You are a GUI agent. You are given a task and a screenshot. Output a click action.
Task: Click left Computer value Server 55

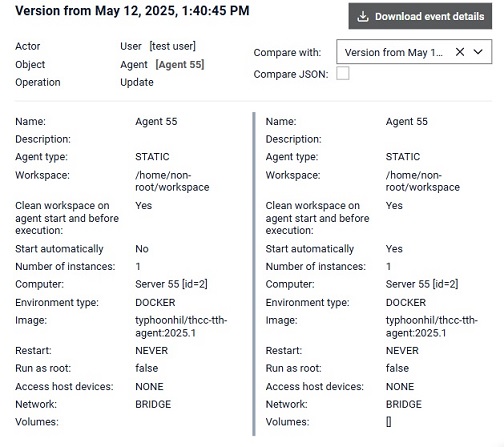(x=171, y=284)
